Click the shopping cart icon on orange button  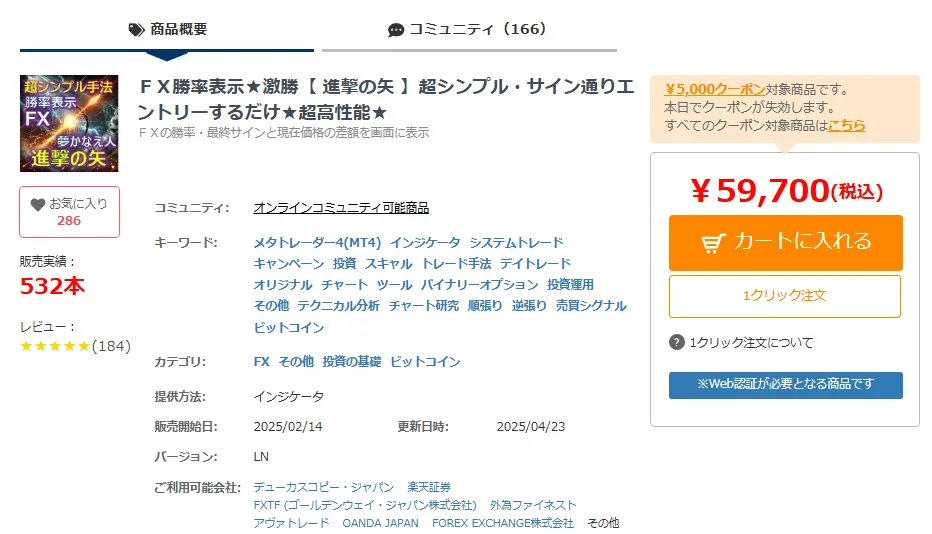pos(713,243)
